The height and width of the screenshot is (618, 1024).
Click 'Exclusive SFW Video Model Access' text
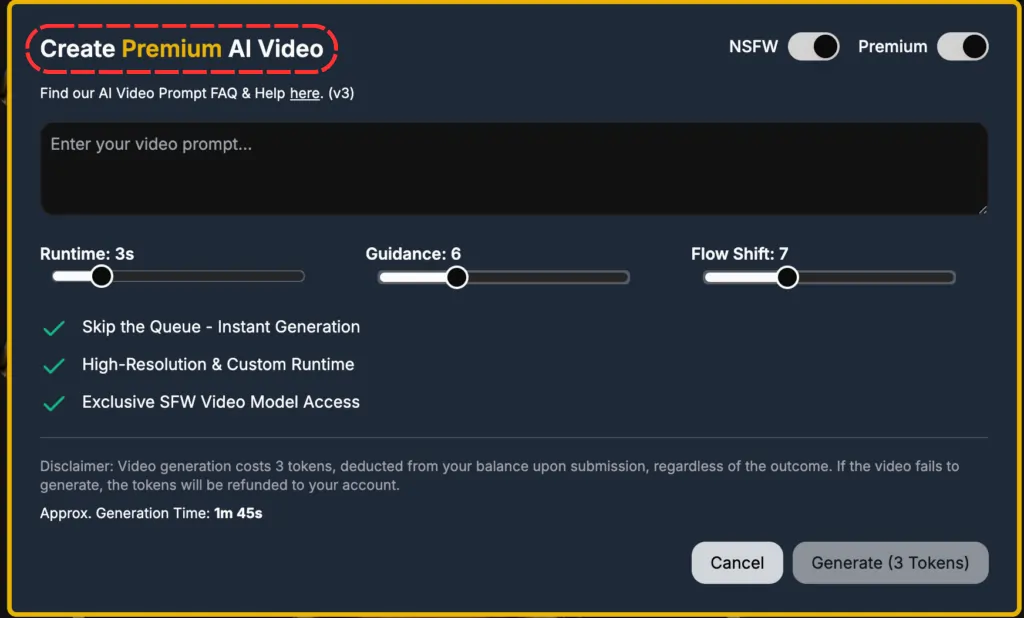click(221, 402)
